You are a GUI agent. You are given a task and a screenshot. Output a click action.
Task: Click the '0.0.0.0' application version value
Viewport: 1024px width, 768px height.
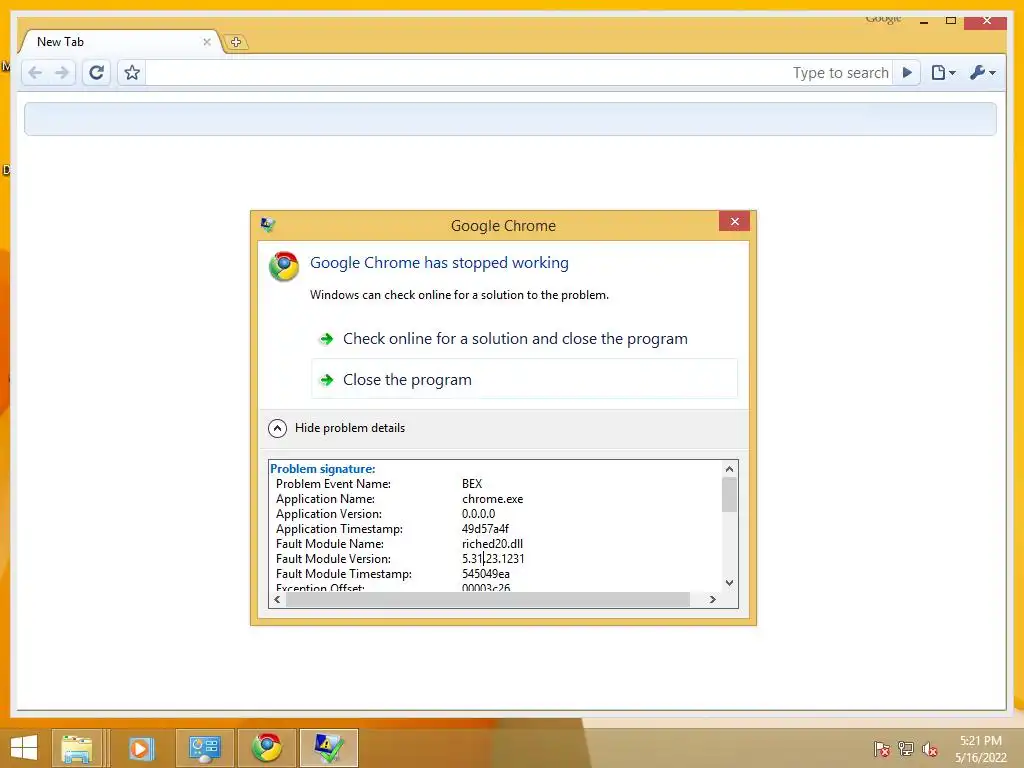click(478, 514)
